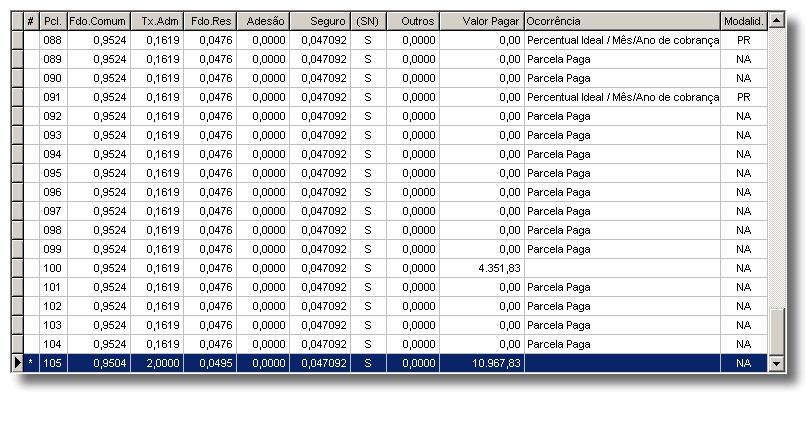
Task: Click Valor Pagar 0,00 in row 096
Action: (482, 192)
